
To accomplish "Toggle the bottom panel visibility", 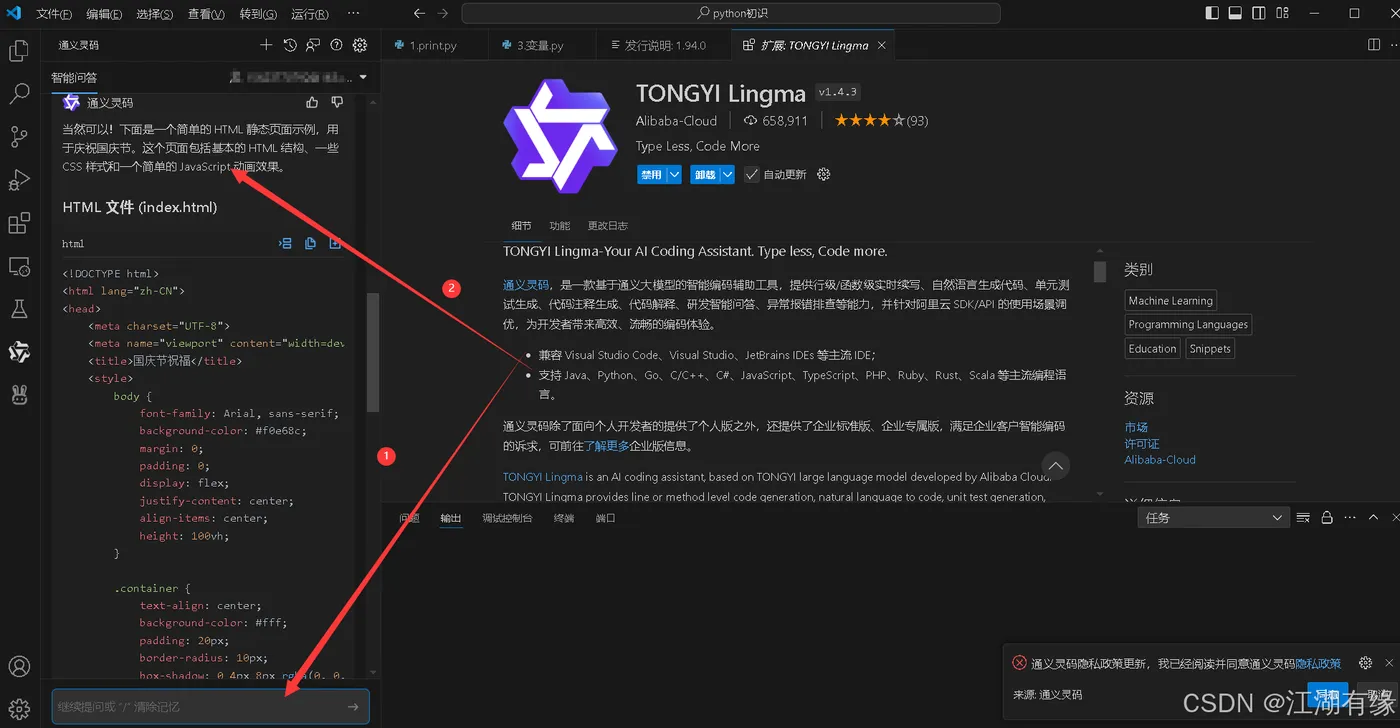I will 1235,13.
